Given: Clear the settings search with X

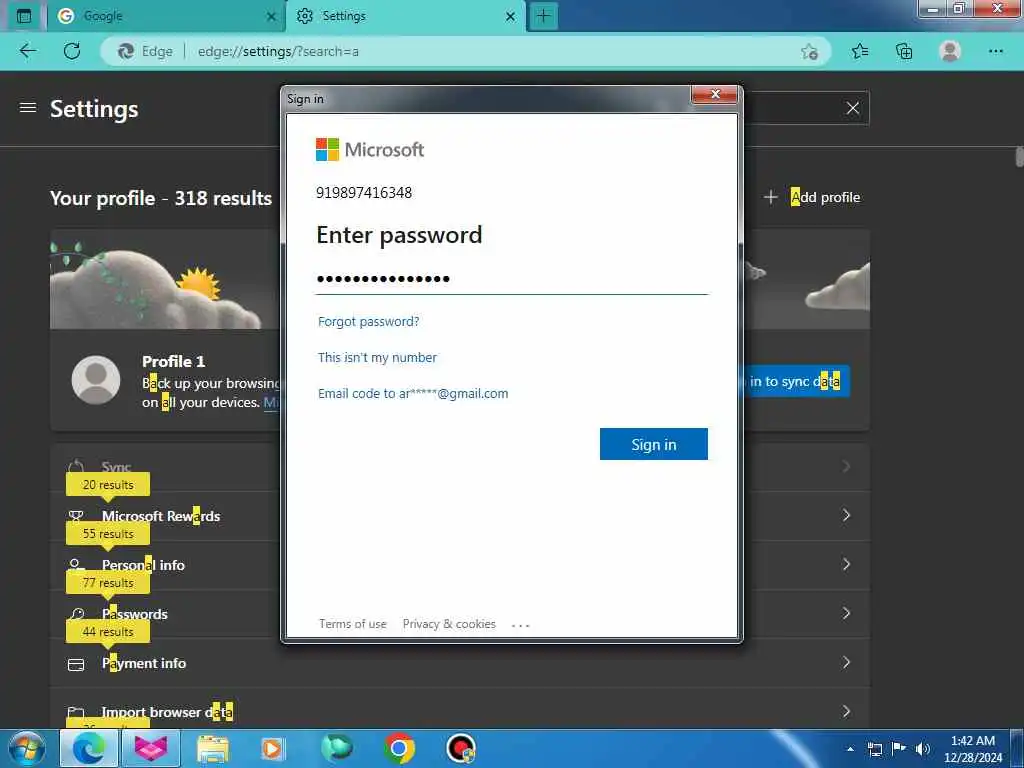Looking at the screenshot, I should tap(852, 108).
